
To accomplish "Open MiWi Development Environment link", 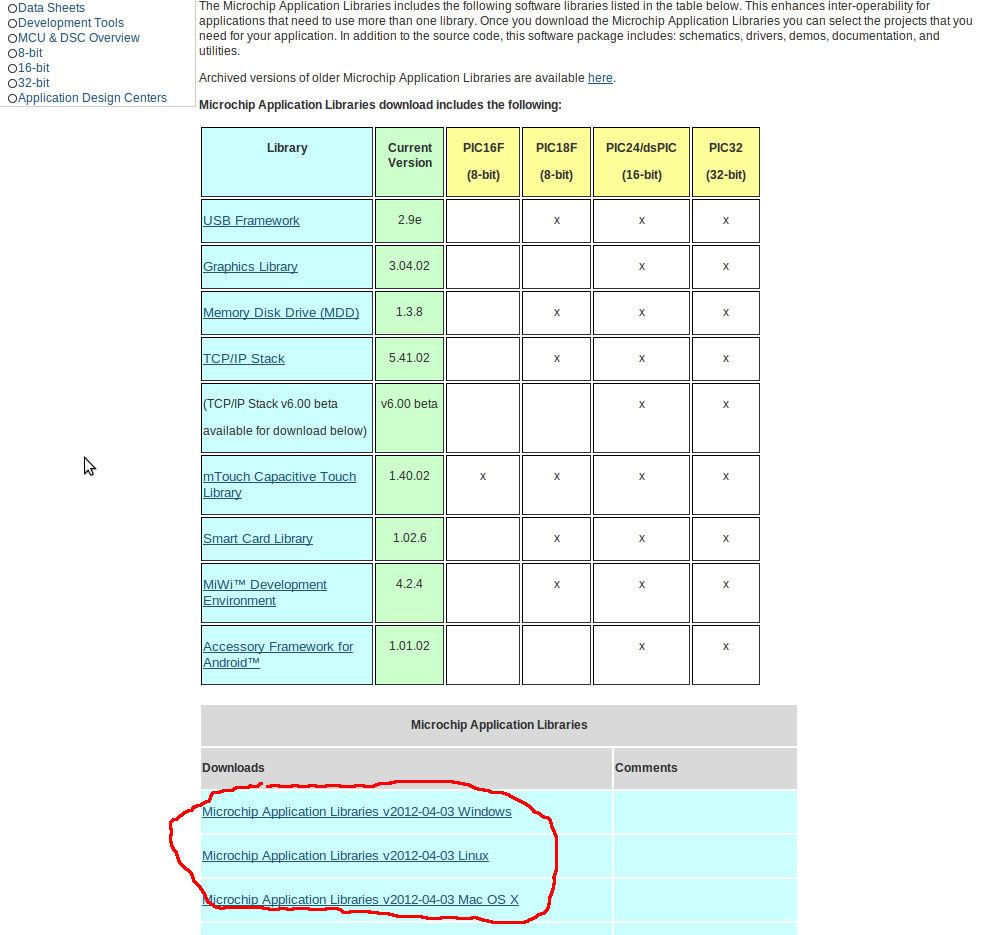I will [x=265, y=593].
